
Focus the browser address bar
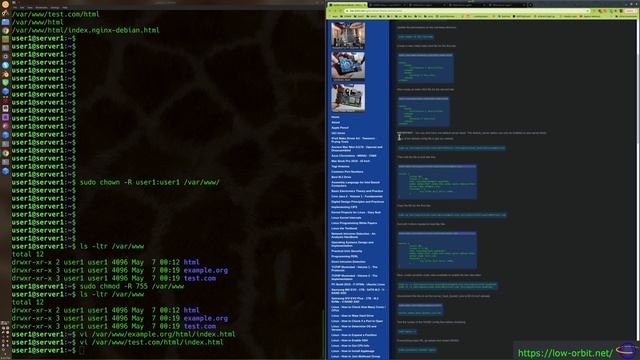coord(467,11)
